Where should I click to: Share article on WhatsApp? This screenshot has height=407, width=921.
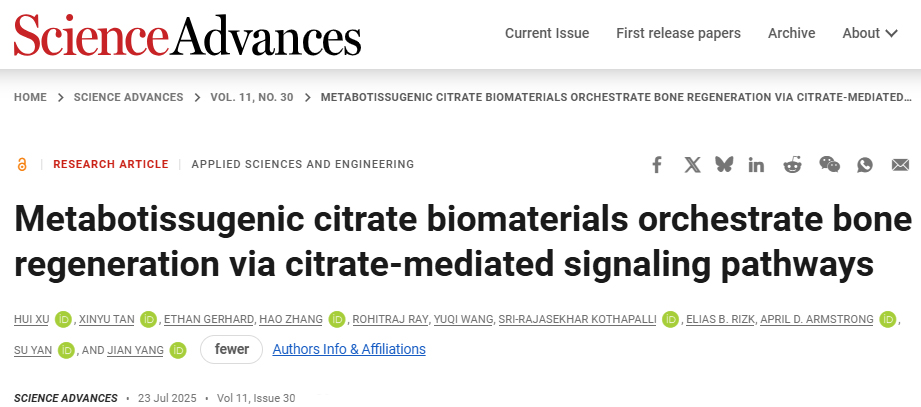point(864,165)
